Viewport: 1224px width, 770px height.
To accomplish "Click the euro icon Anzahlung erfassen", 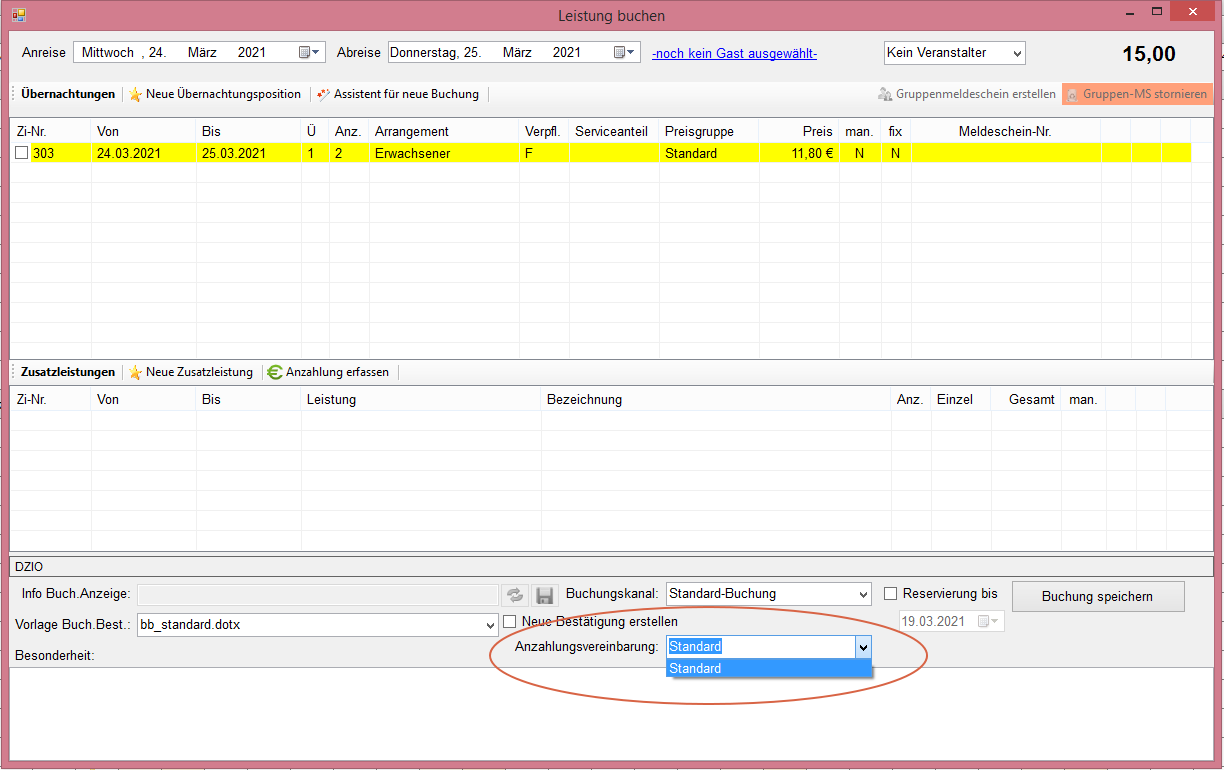I will 275,372.
